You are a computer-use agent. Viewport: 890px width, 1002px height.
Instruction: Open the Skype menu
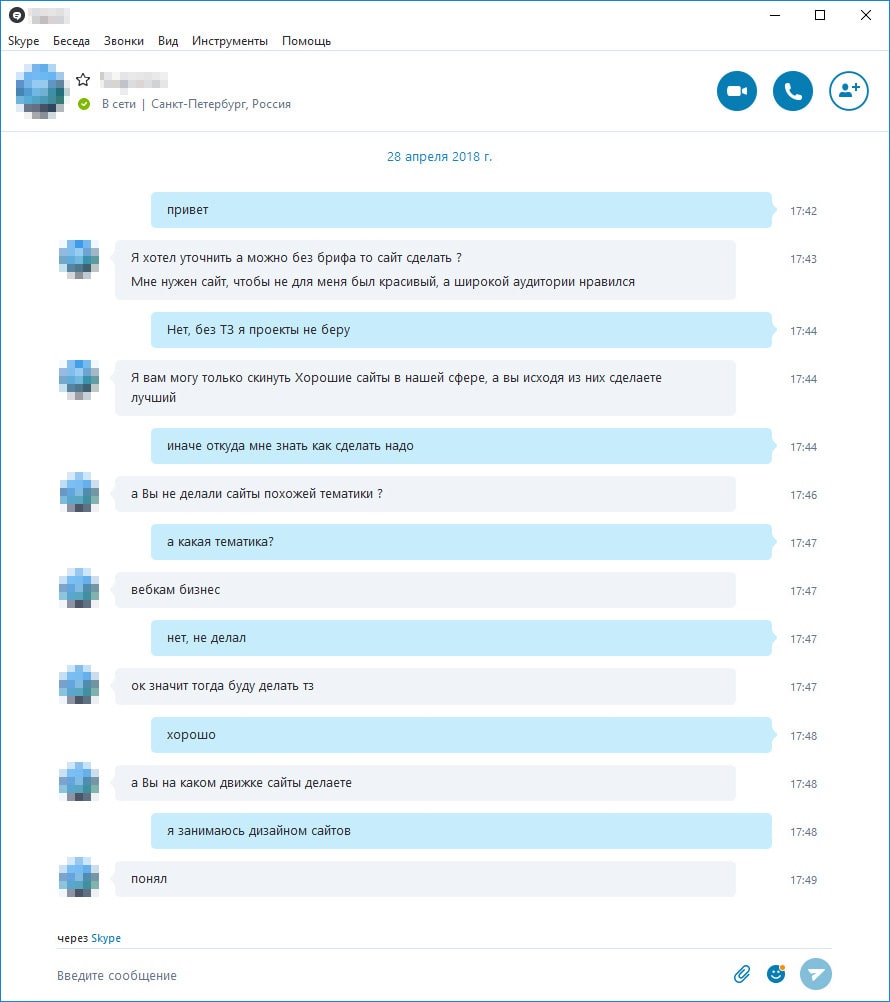[x=24, y=41]
